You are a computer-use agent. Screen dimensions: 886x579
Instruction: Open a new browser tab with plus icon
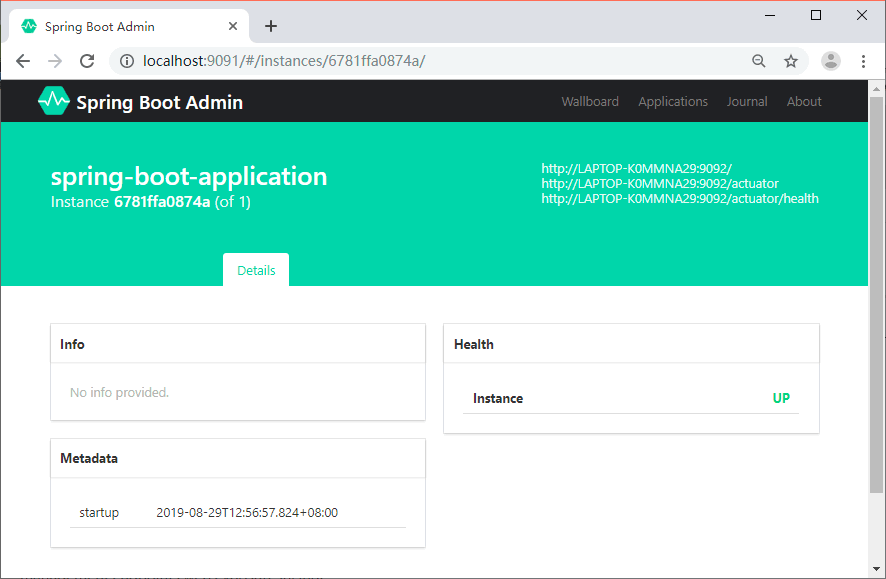pyautogui.click(x=271, y=26)
